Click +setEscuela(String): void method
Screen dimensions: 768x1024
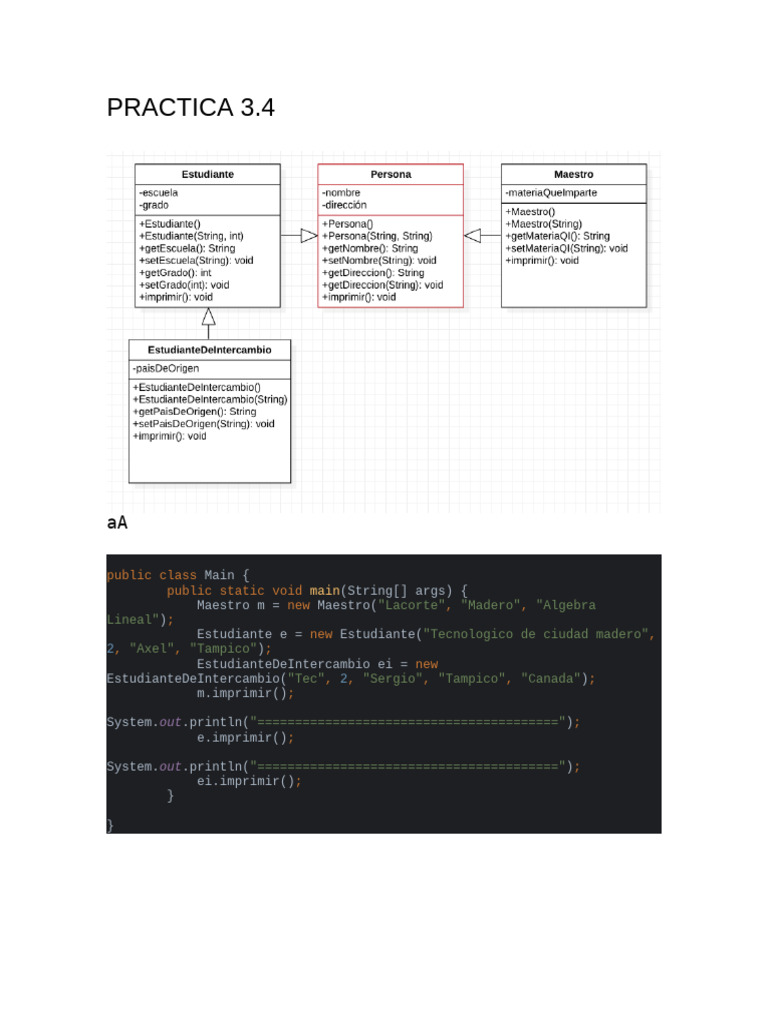196,261
